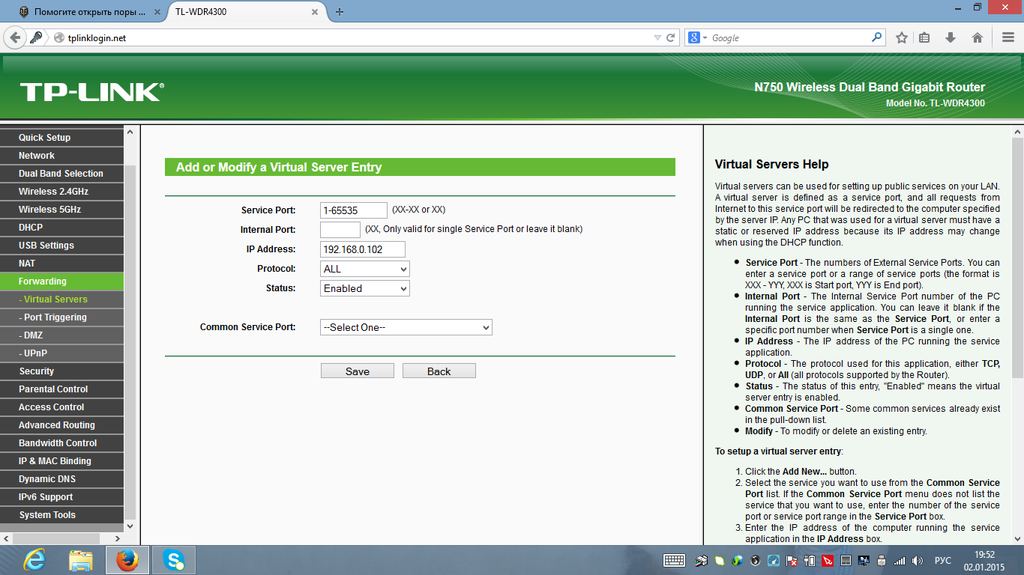Click the browser back arrow button

(15, 38)
